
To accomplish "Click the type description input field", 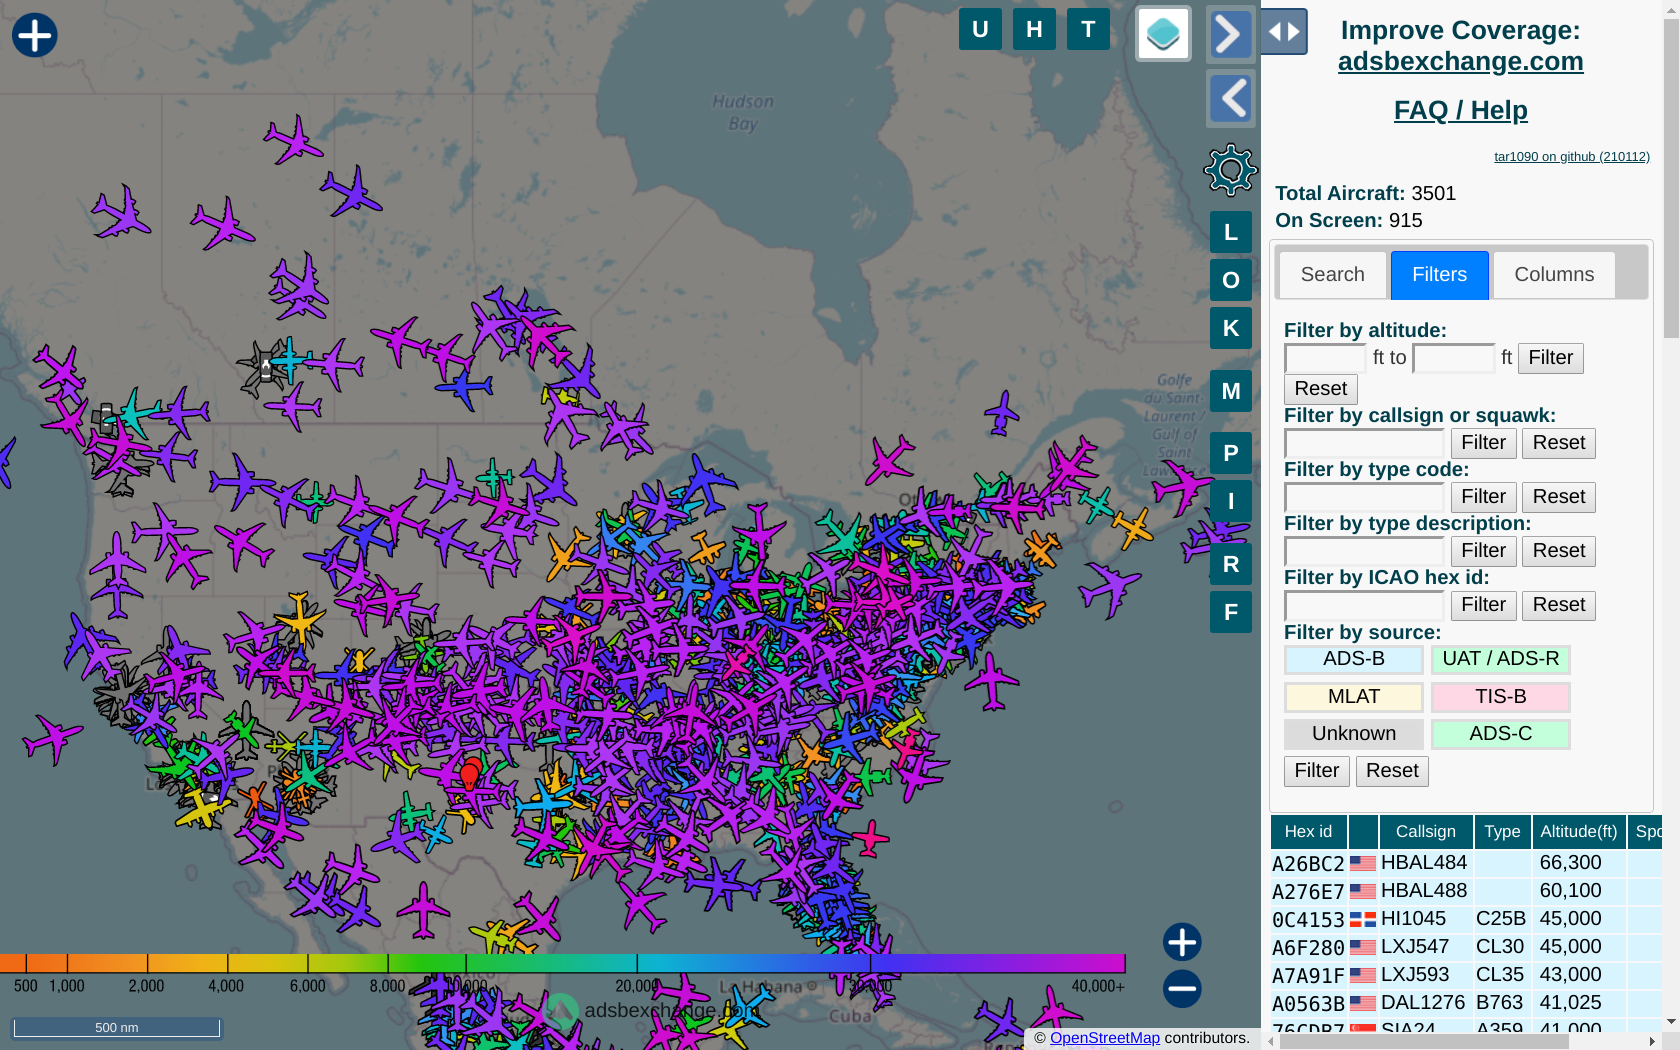I will click(1364, 551).
